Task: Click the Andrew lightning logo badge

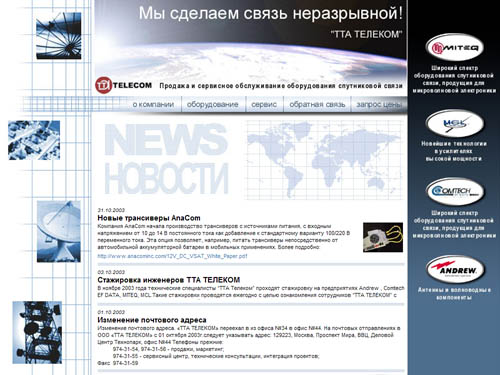Action: [454, 269]
